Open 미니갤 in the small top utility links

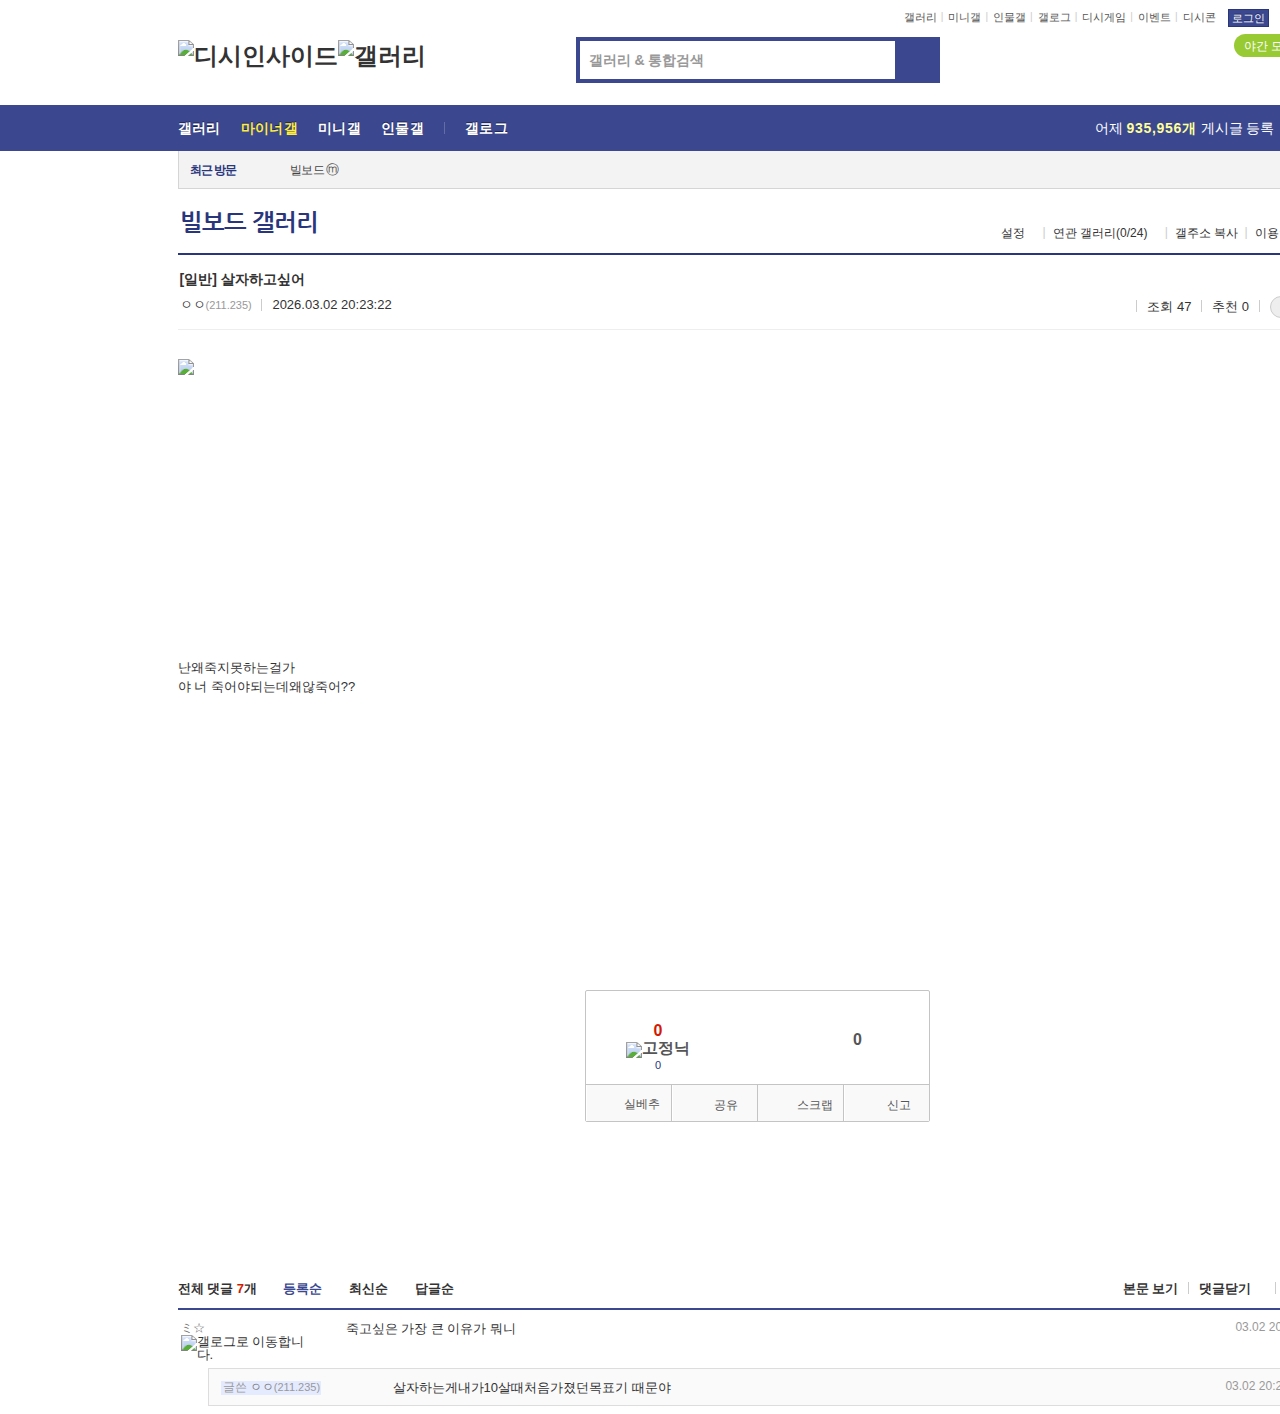coord(964,18)
